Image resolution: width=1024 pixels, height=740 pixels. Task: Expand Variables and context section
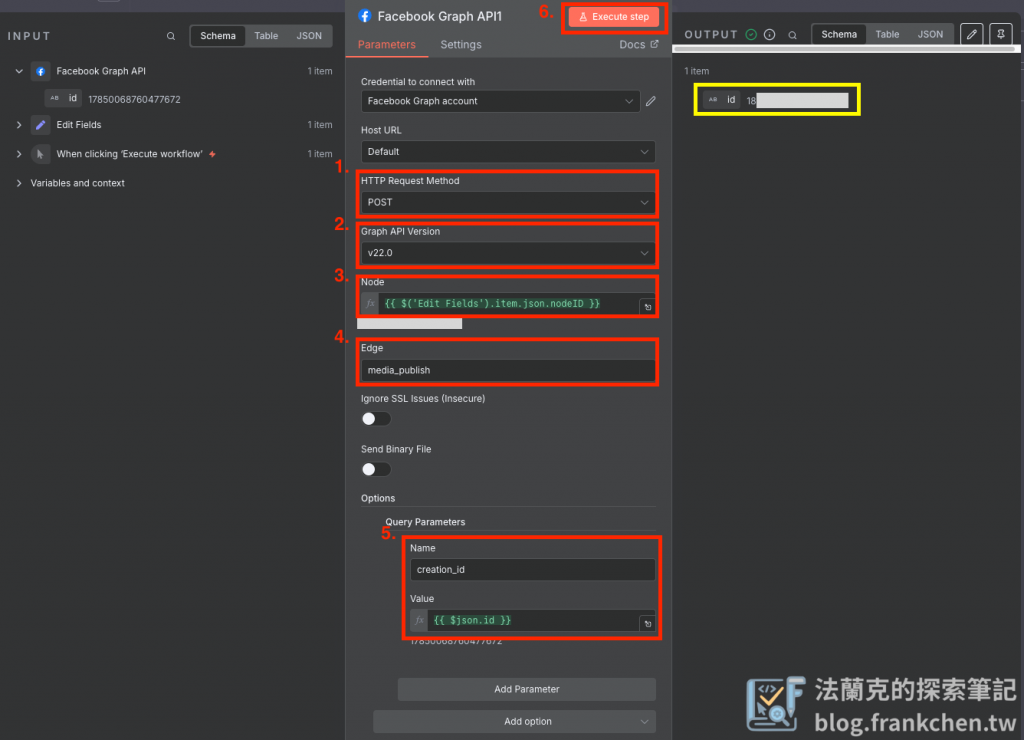pos(19,184)
